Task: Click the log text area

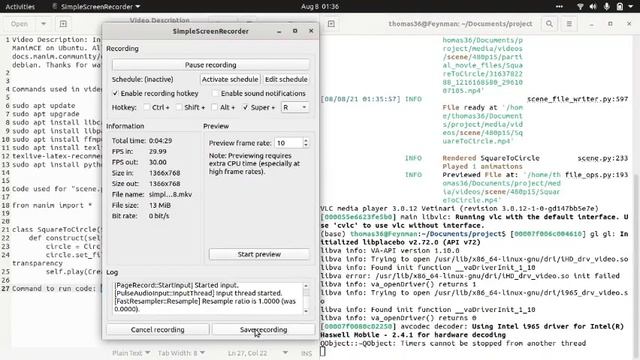Action: (208, 297)
